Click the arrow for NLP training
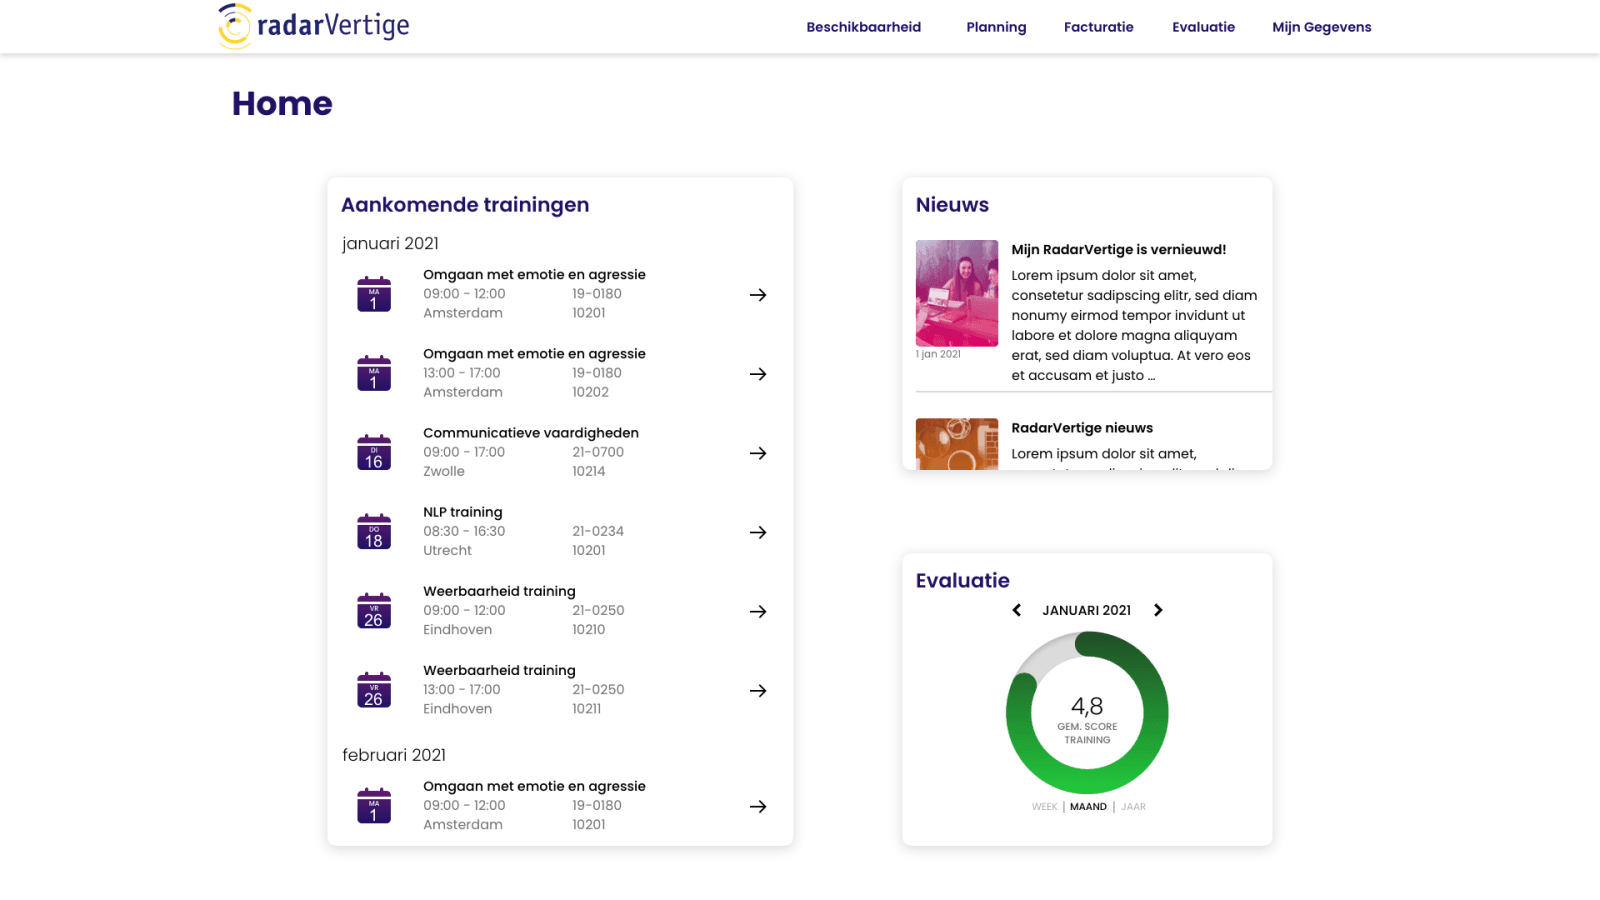1600x900 pixels. 758,532
